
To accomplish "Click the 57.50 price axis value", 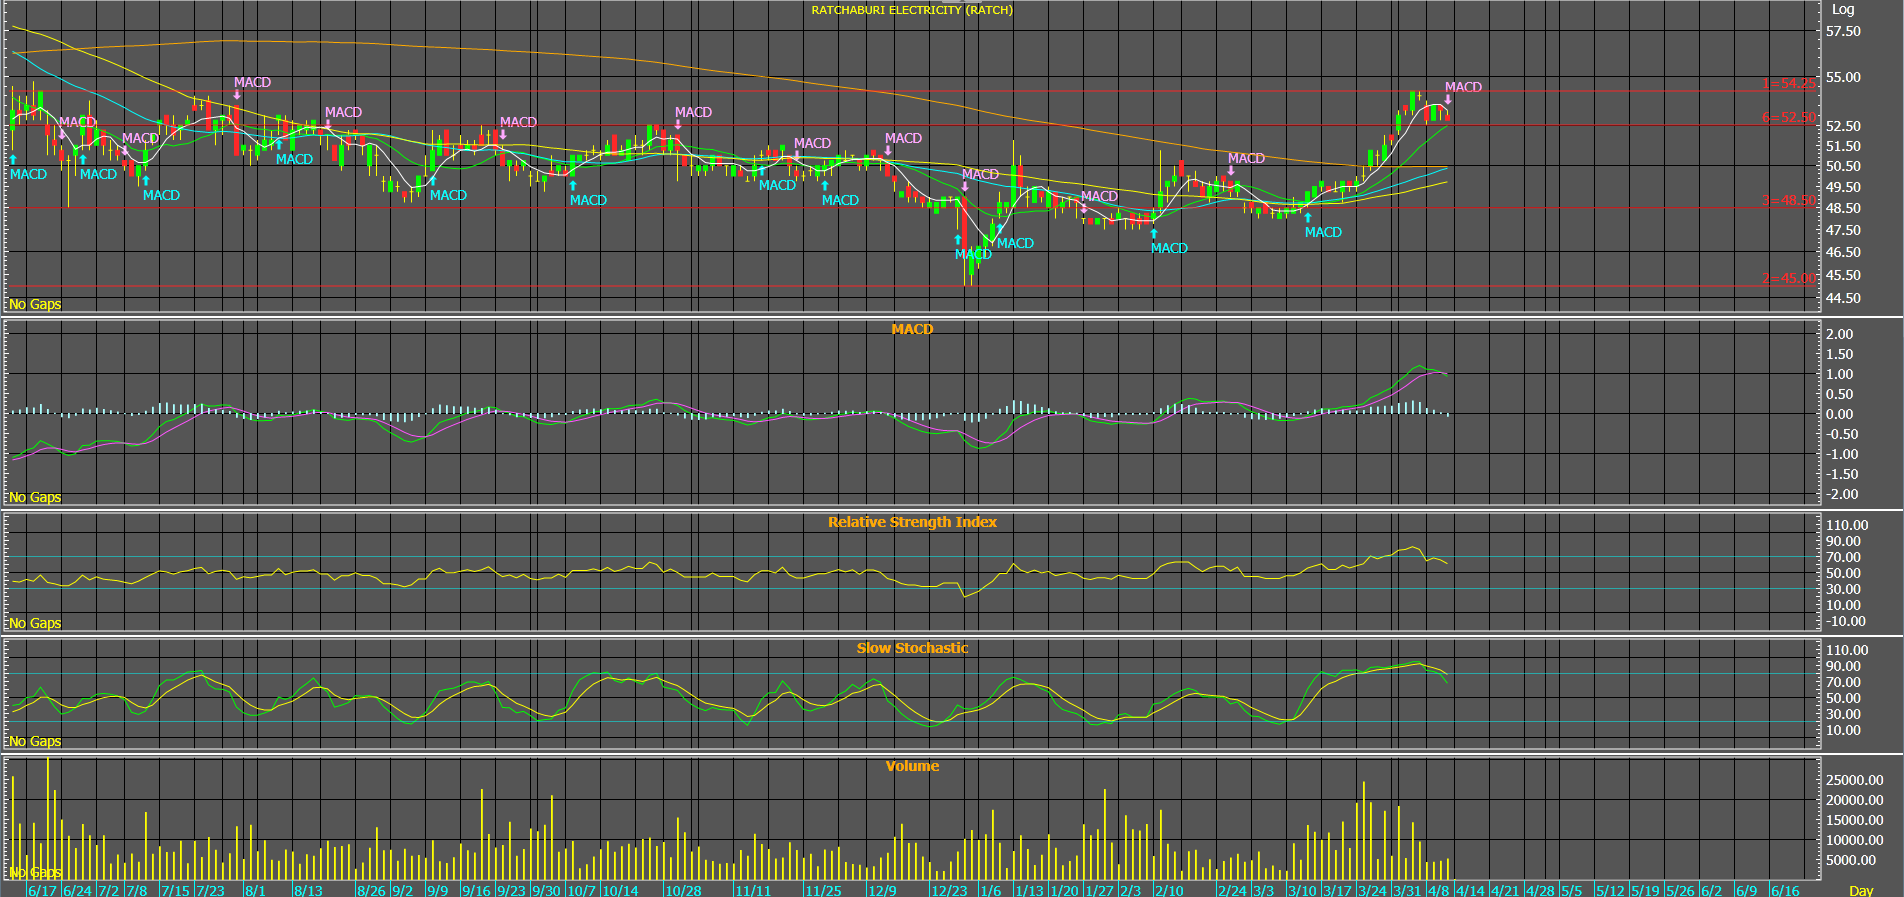I will [1843, 31].
